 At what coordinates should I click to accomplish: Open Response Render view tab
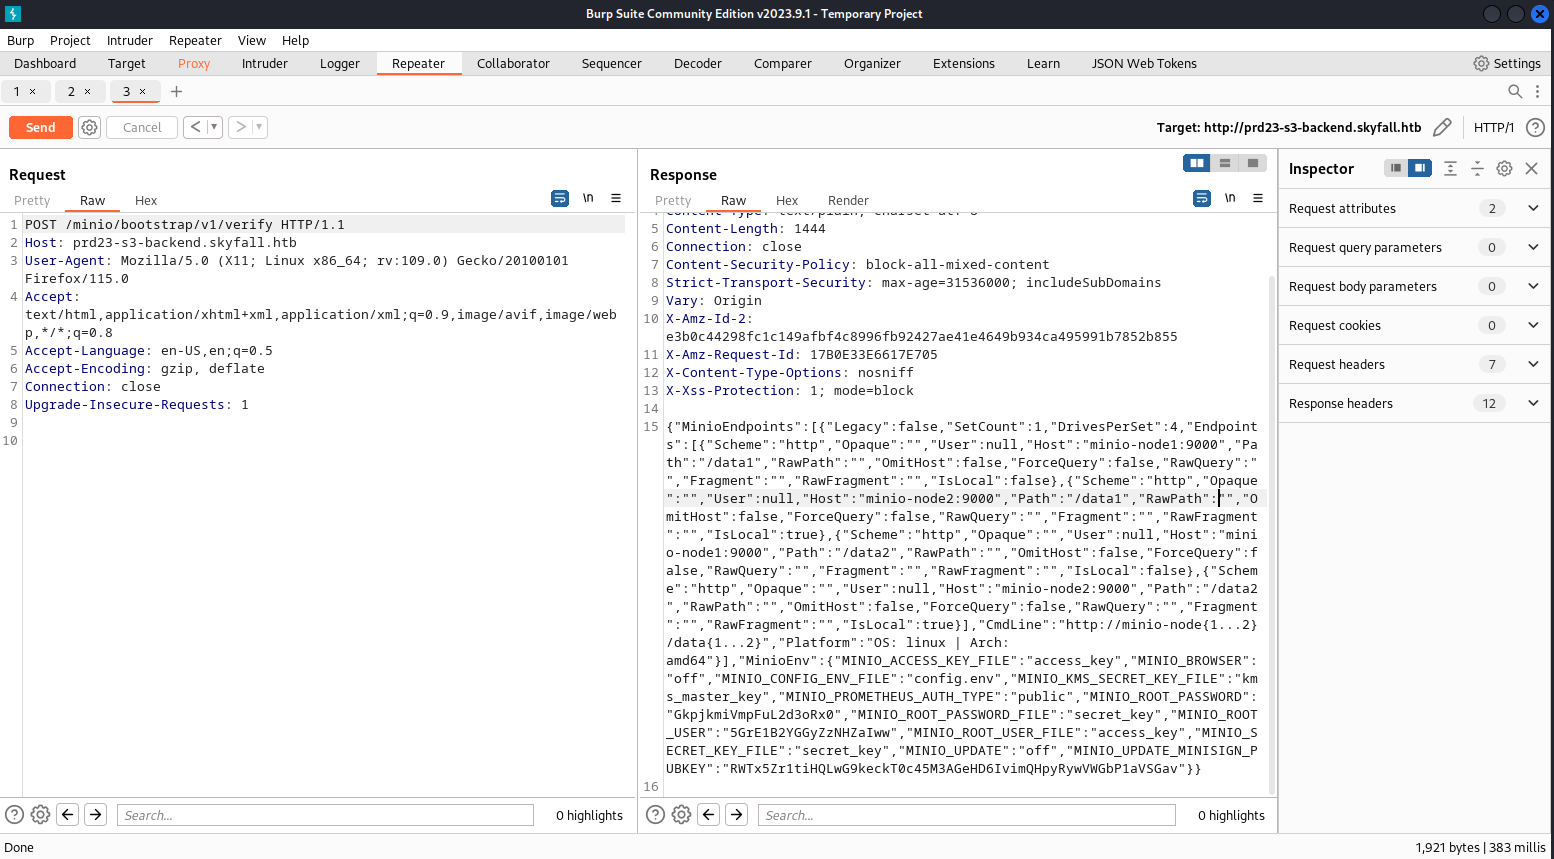coord(848,200)
